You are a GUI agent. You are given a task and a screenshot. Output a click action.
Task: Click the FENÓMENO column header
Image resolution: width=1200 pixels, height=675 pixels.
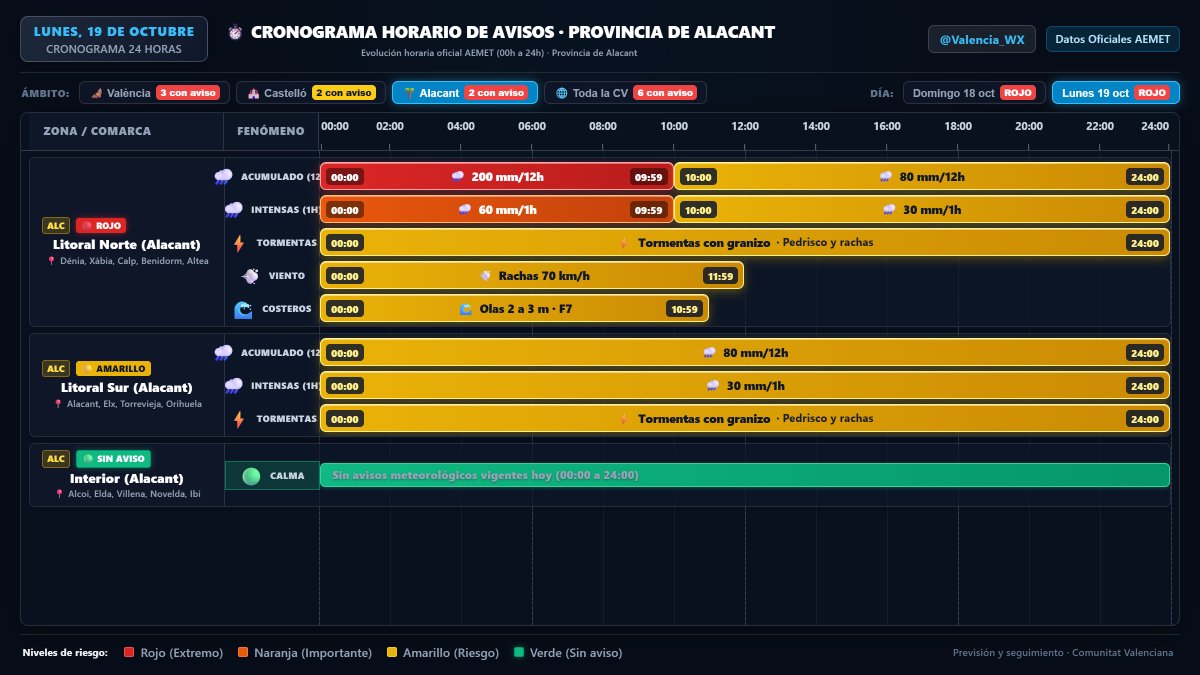(271, 131)
